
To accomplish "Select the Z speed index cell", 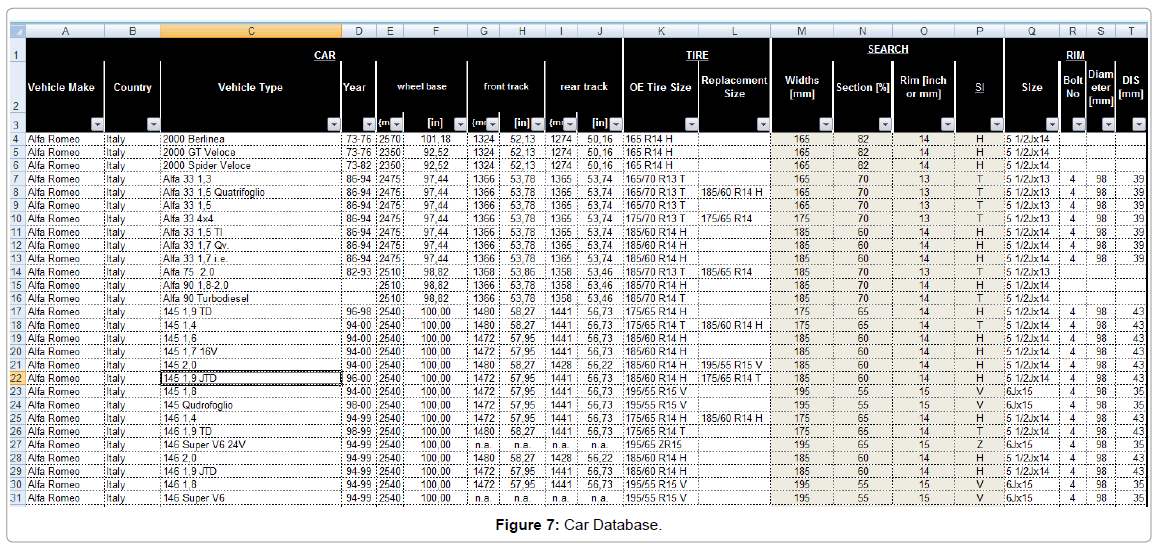I will click(979, 444).
